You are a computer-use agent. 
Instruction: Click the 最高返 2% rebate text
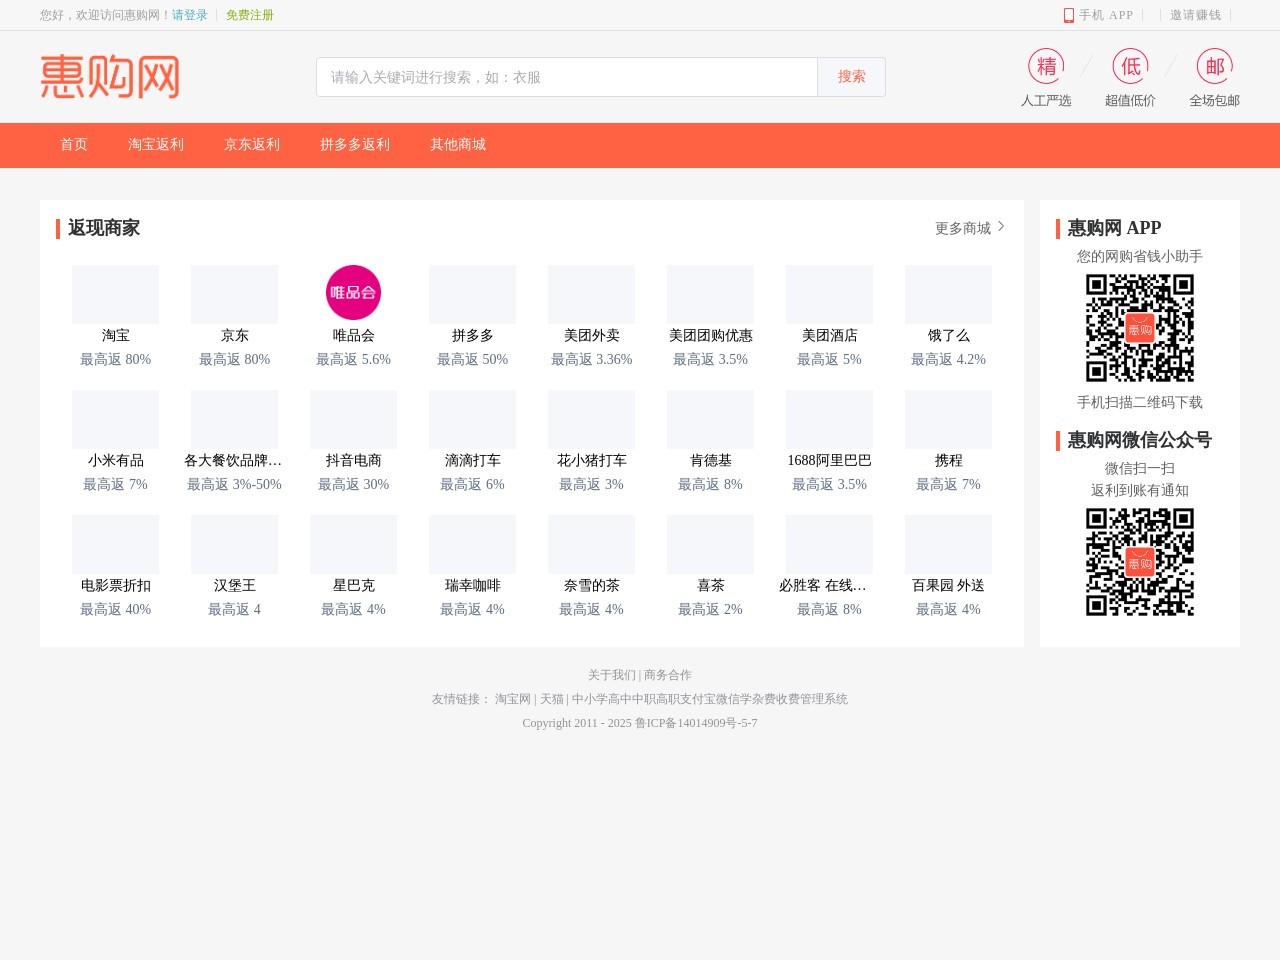[x=710, y=609]
